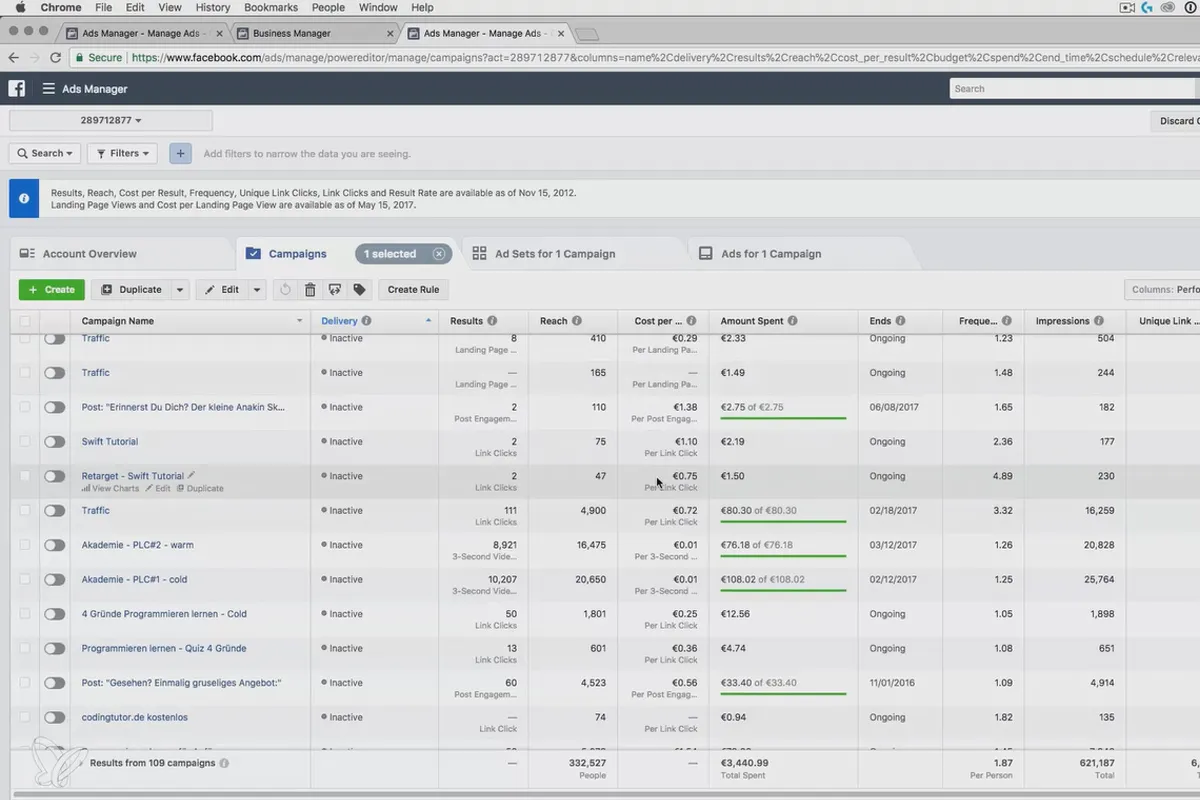Viewport: 1200px width, 800px height.
Task: Enable the Akademie - PLC#2 - warm switch
Action: [x=54, y=545]
